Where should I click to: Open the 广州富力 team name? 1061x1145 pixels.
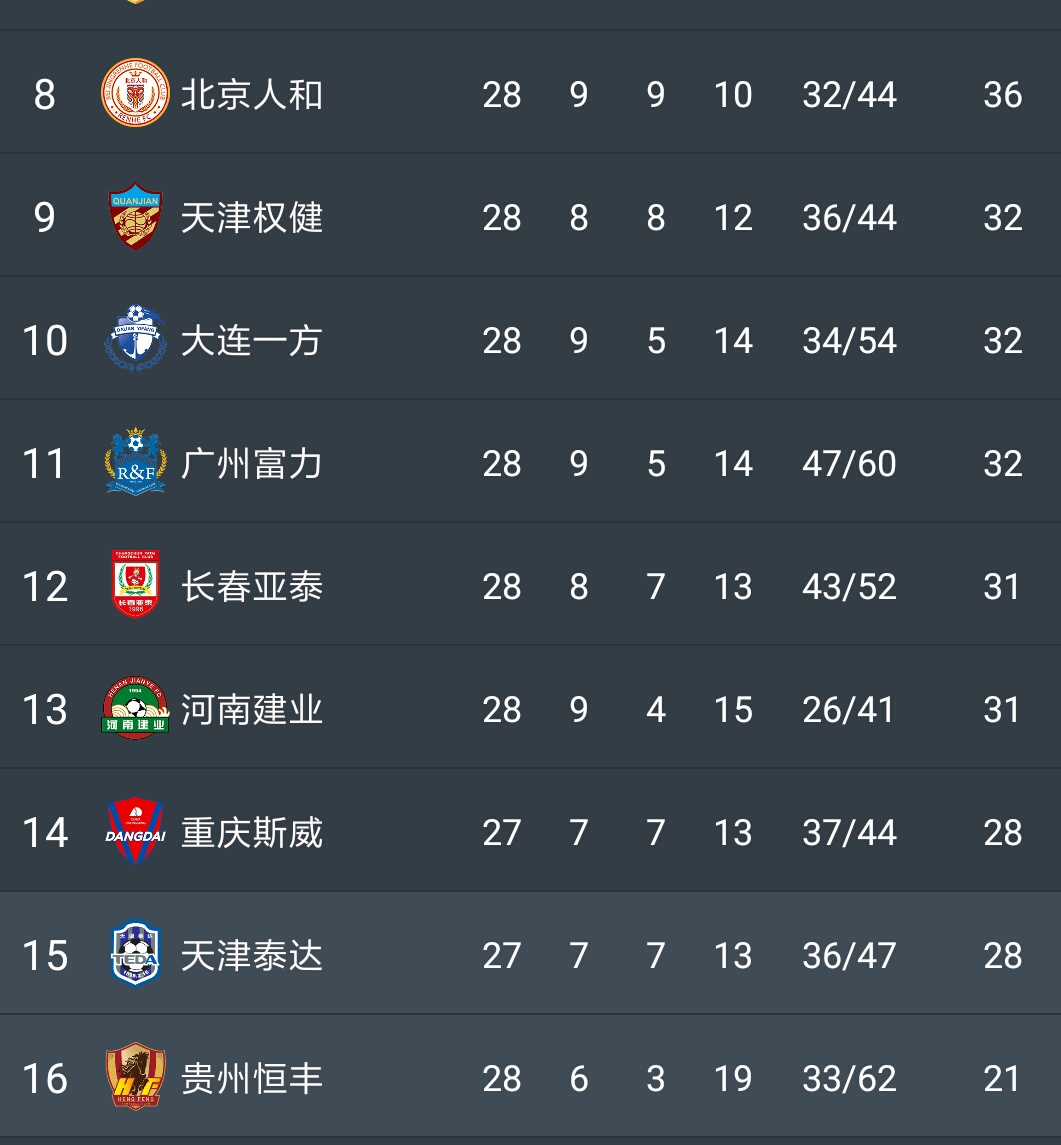(x=251, y=464)
